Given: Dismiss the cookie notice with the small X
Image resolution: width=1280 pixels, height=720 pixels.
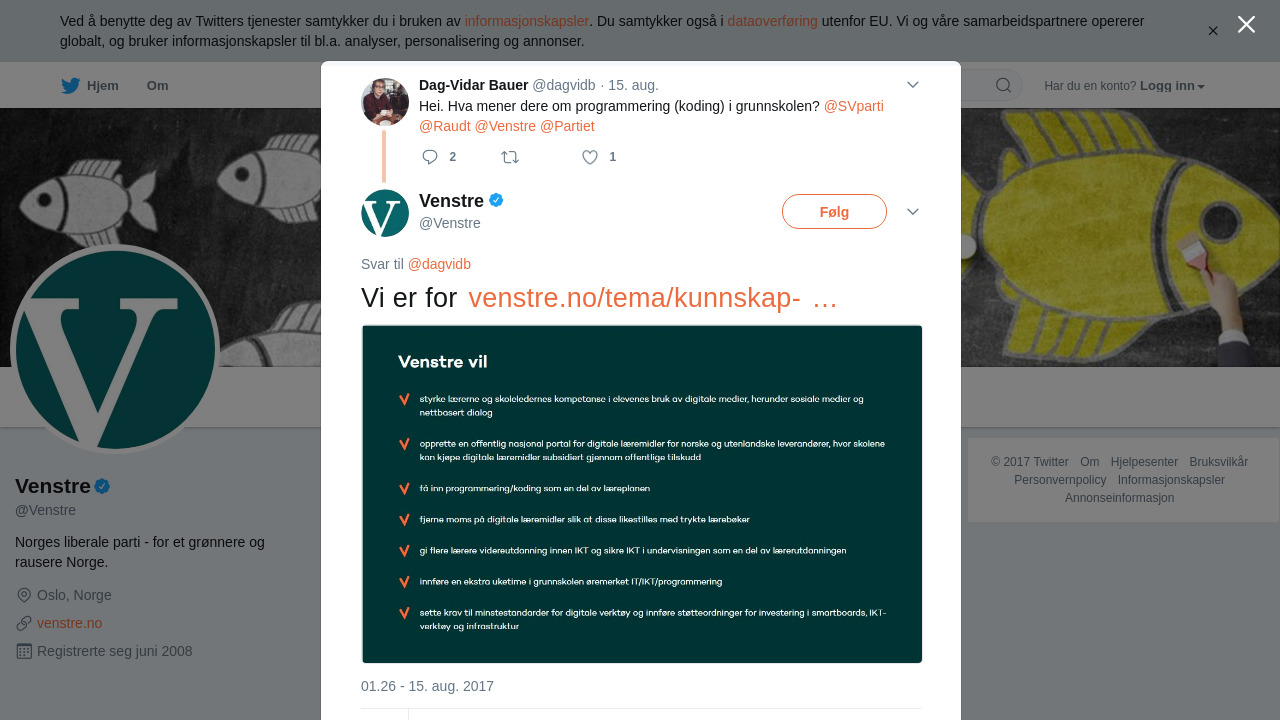Looking at the screenshot, I should click(x=1213, y=31).
